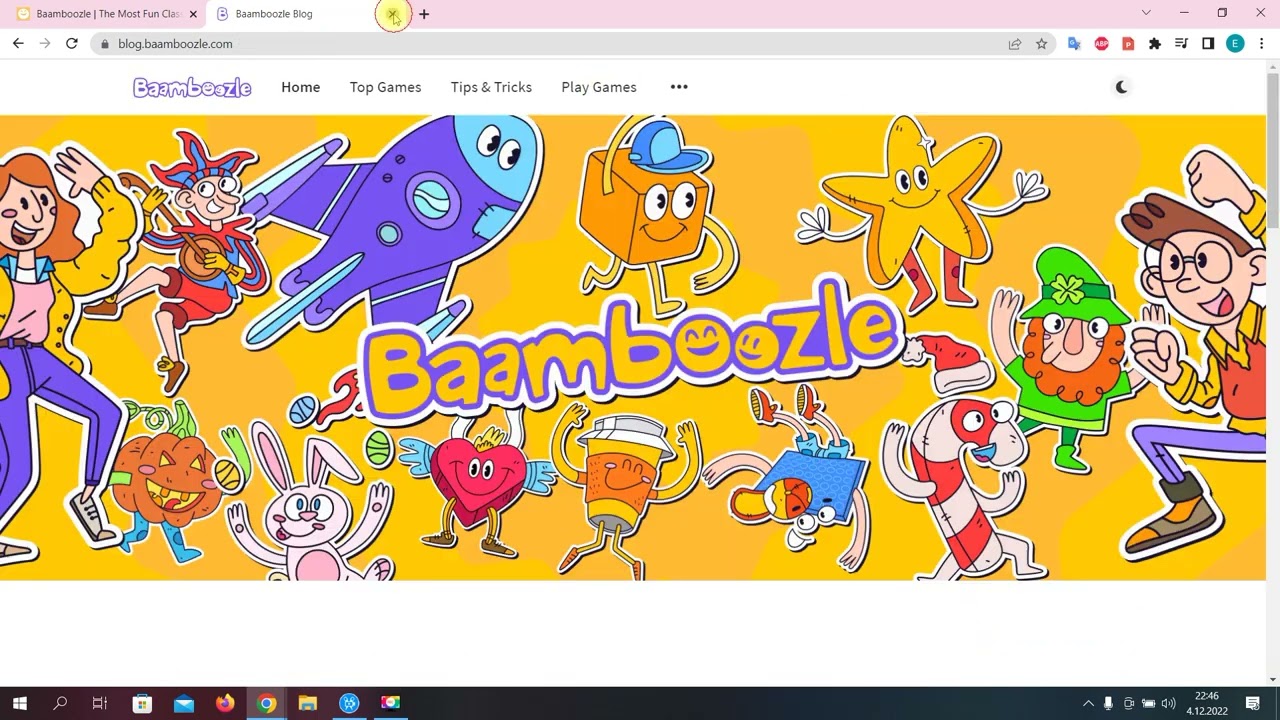
Task: Check the battery status tray icon
Action: tap(1149, 703)
